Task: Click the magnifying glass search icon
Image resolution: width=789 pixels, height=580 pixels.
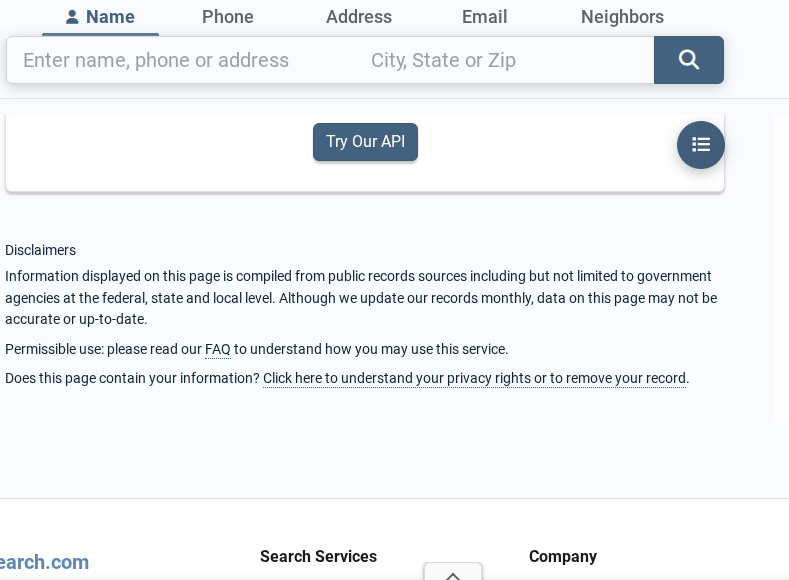Action: (x=689, y=60)
